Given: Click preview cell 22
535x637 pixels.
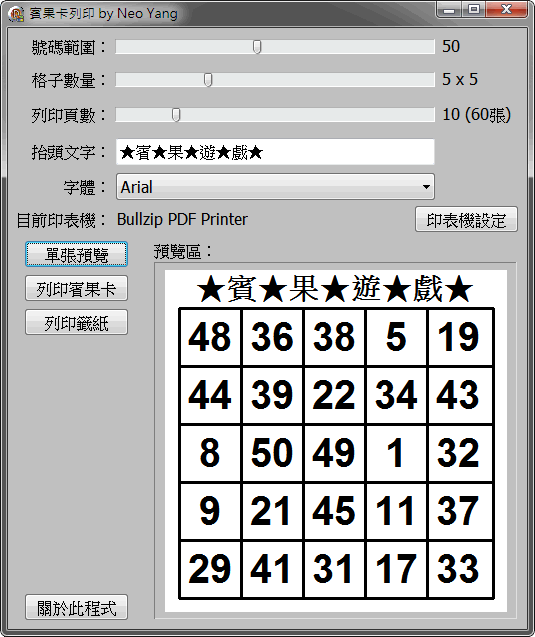Looking at the screenshot, I should tap(334, 395).
